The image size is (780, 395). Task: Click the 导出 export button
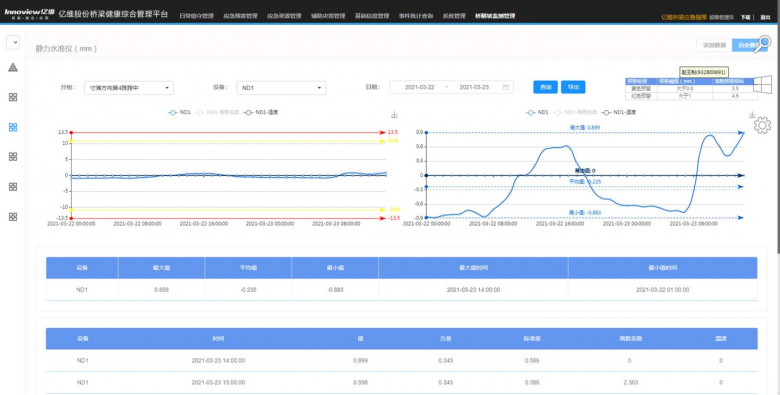[573, 87]
